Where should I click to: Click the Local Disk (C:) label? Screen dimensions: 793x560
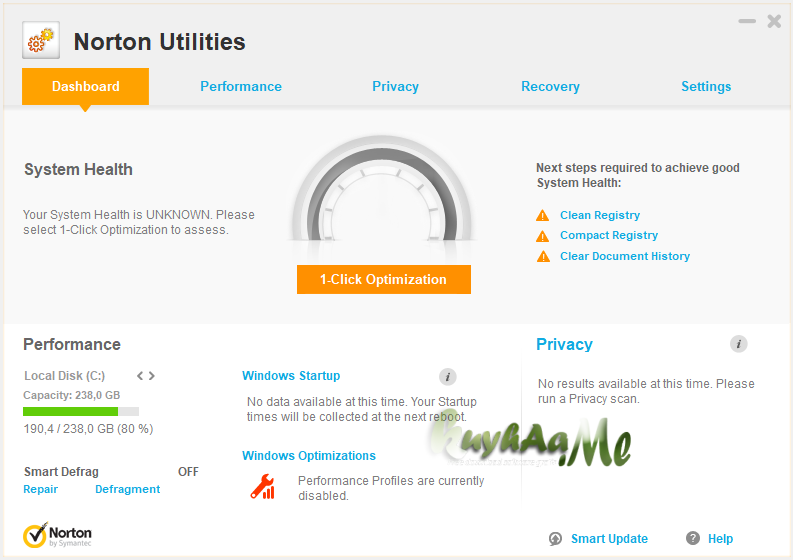(64, 376)
